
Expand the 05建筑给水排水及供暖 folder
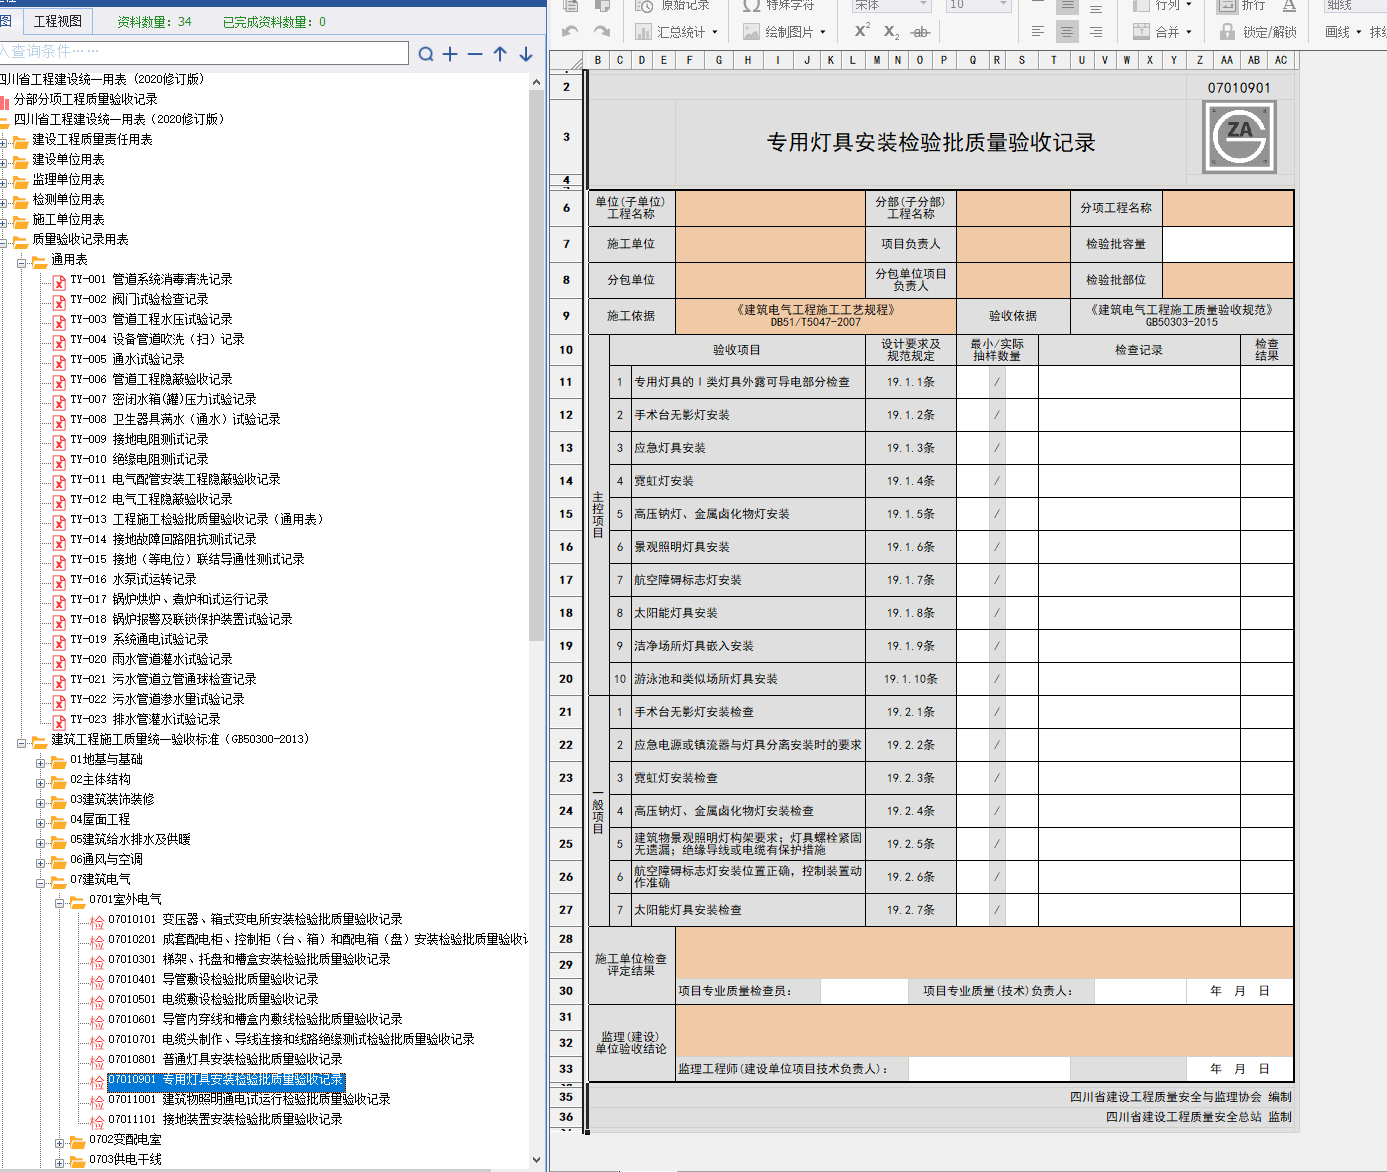41,842
